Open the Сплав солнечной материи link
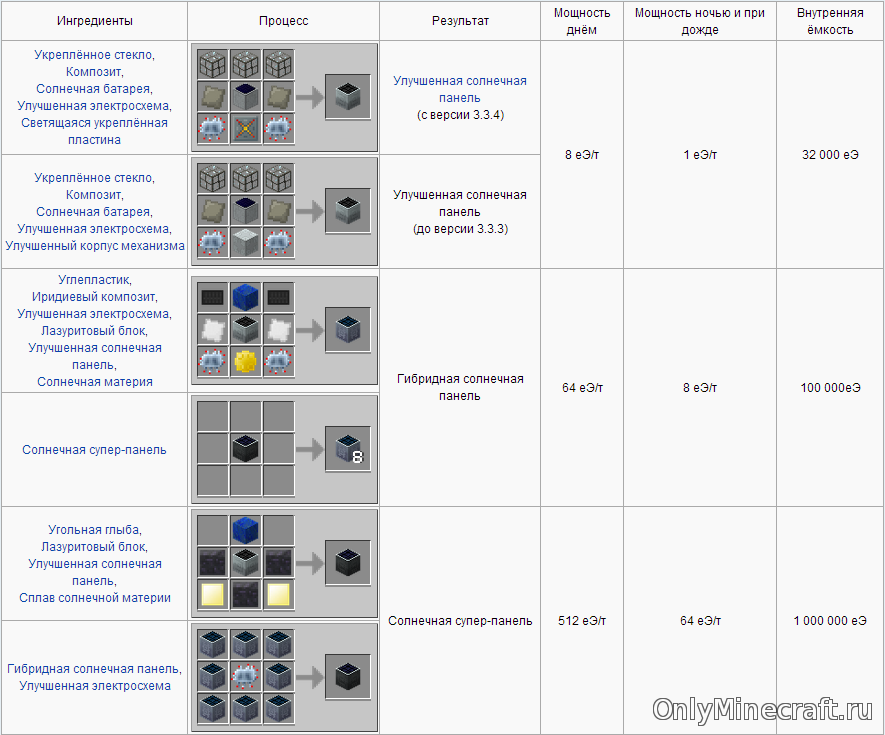Image resolution: width=885 pixels, height=735 pixels. (x=95, y=598)
